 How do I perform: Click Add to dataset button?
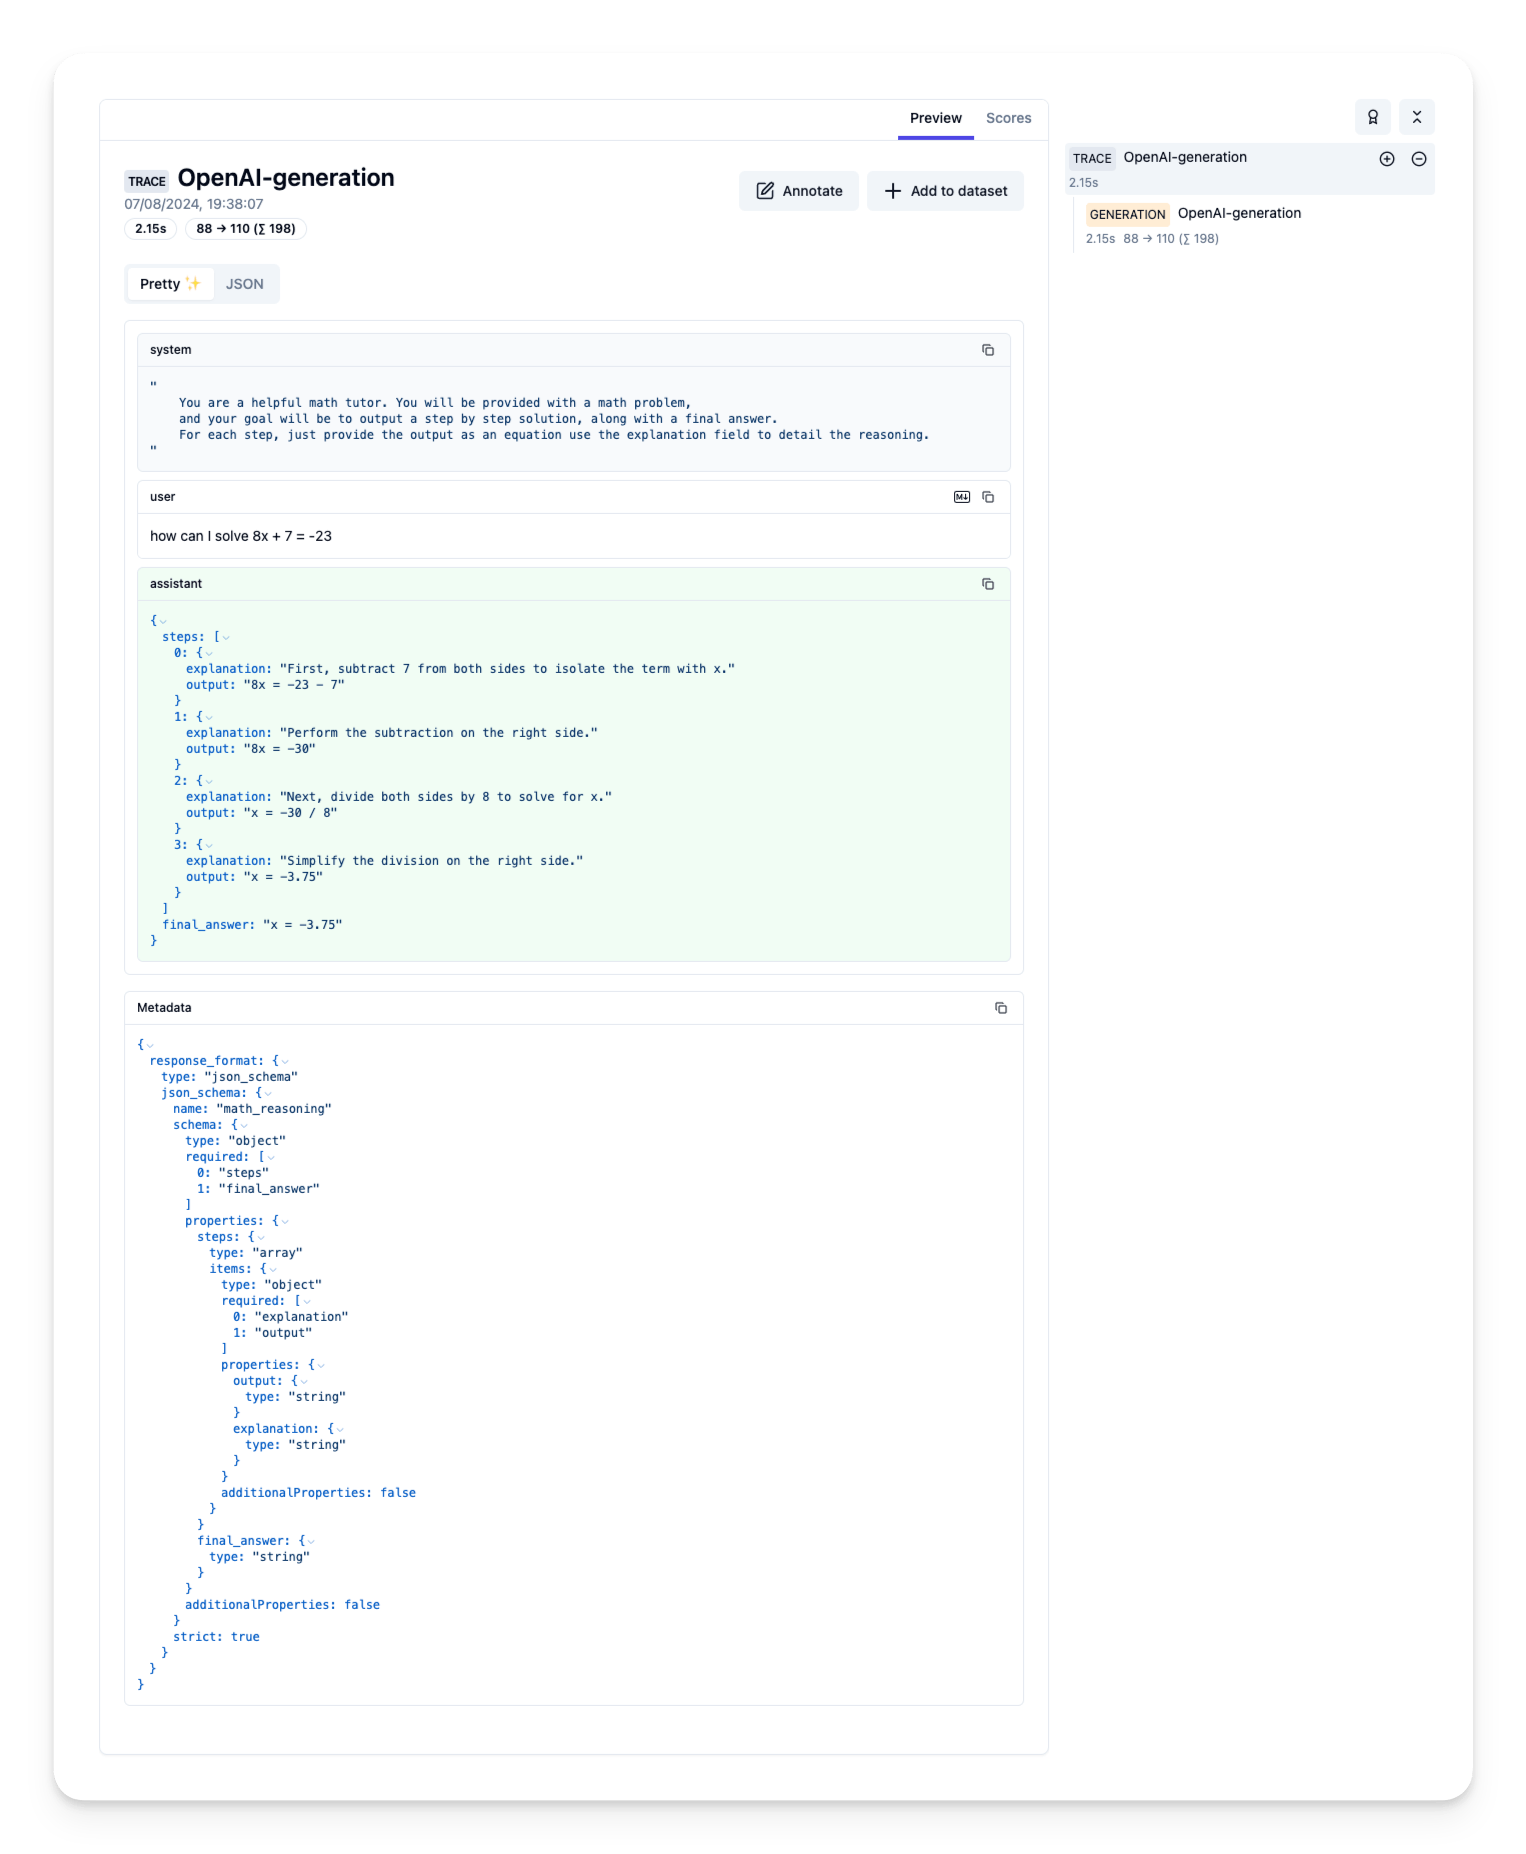(x=944, y=191)
